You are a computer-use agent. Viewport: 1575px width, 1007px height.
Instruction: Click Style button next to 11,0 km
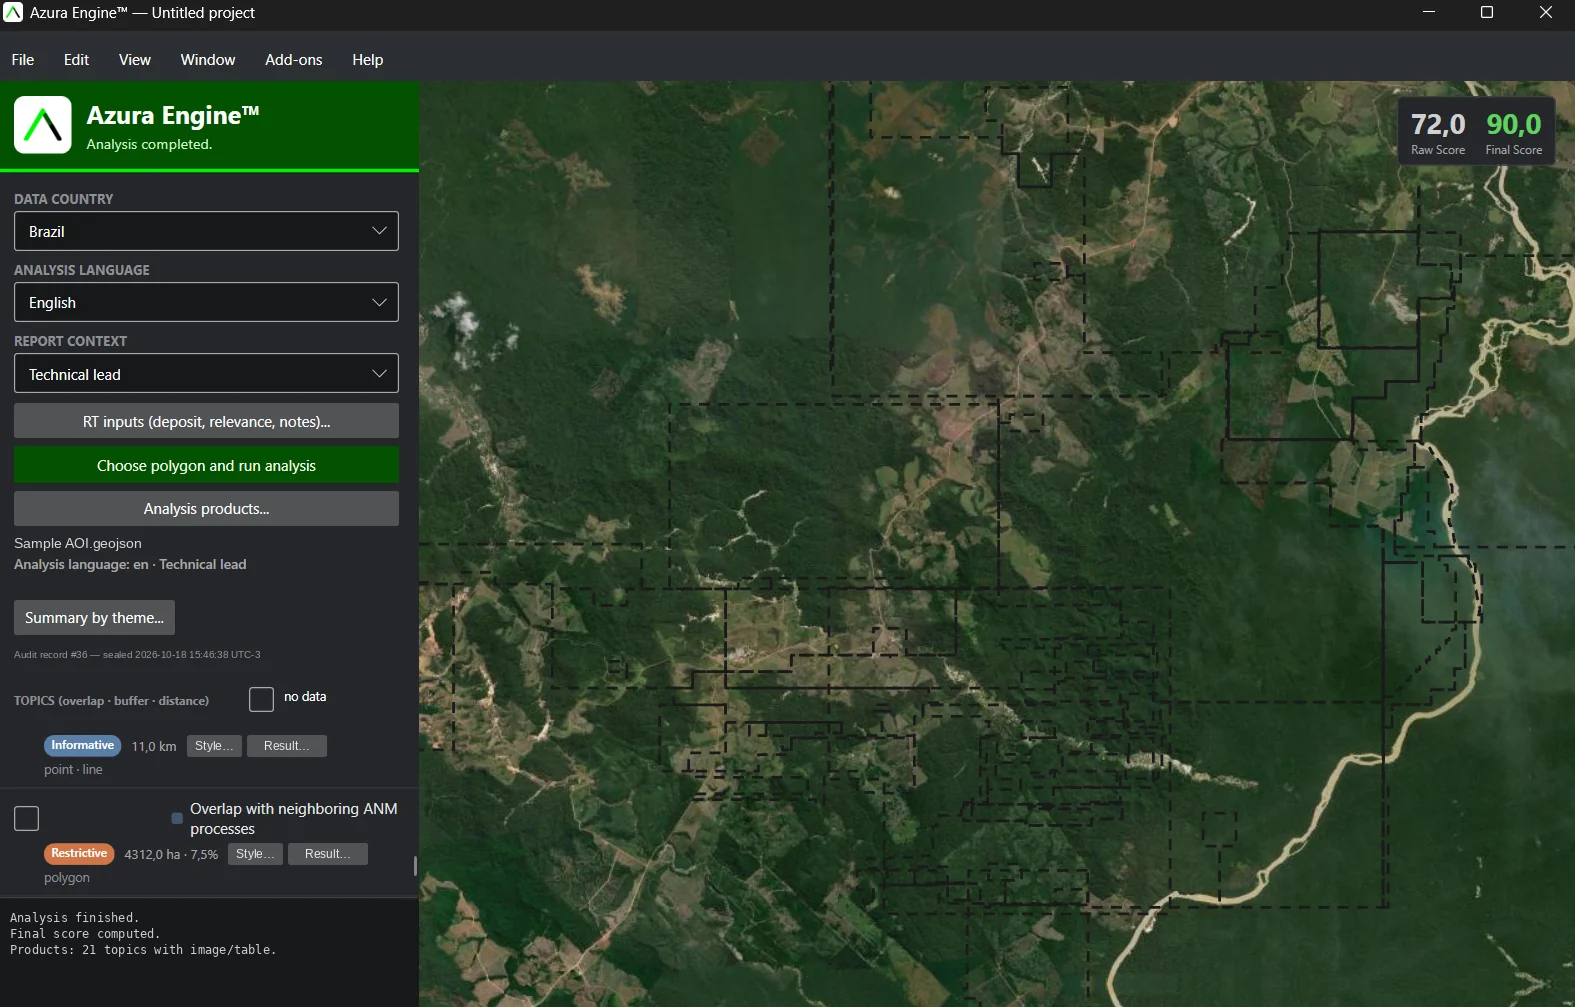click(214, 746)
